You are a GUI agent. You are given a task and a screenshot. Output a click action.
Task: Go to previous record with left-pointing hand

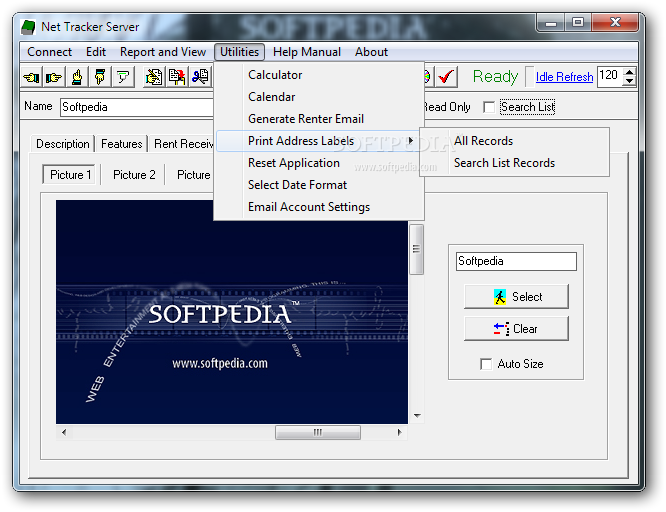pyautogui.click(x=31, y=77)
